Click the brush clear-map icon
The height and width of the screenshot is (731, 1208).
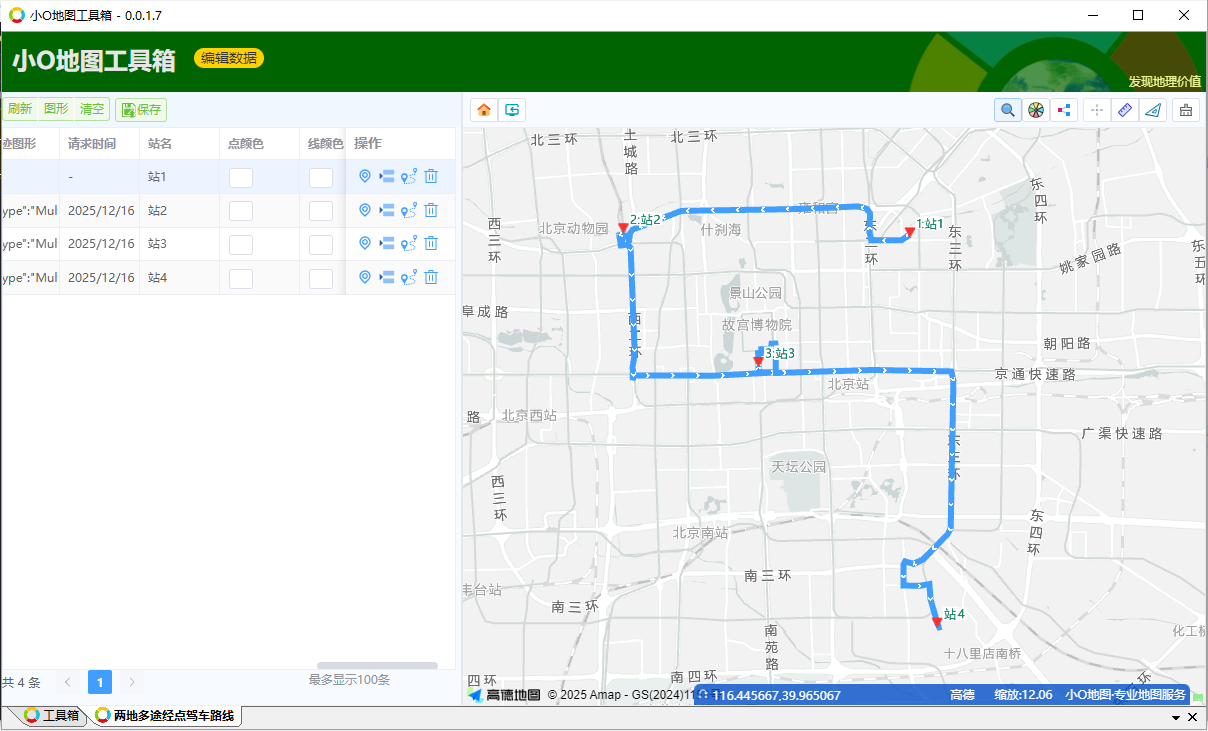1186,110
